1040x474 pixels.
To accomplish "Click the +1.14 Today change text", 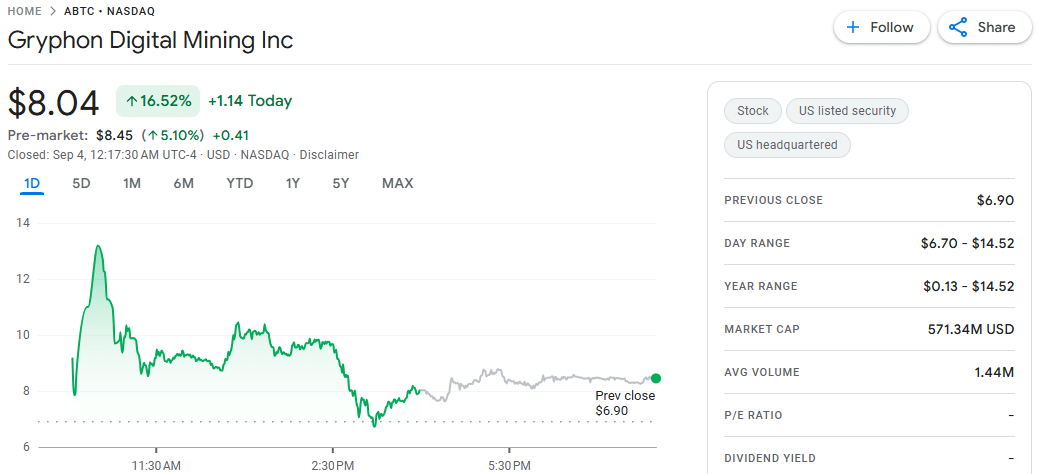I will point(250,101).
